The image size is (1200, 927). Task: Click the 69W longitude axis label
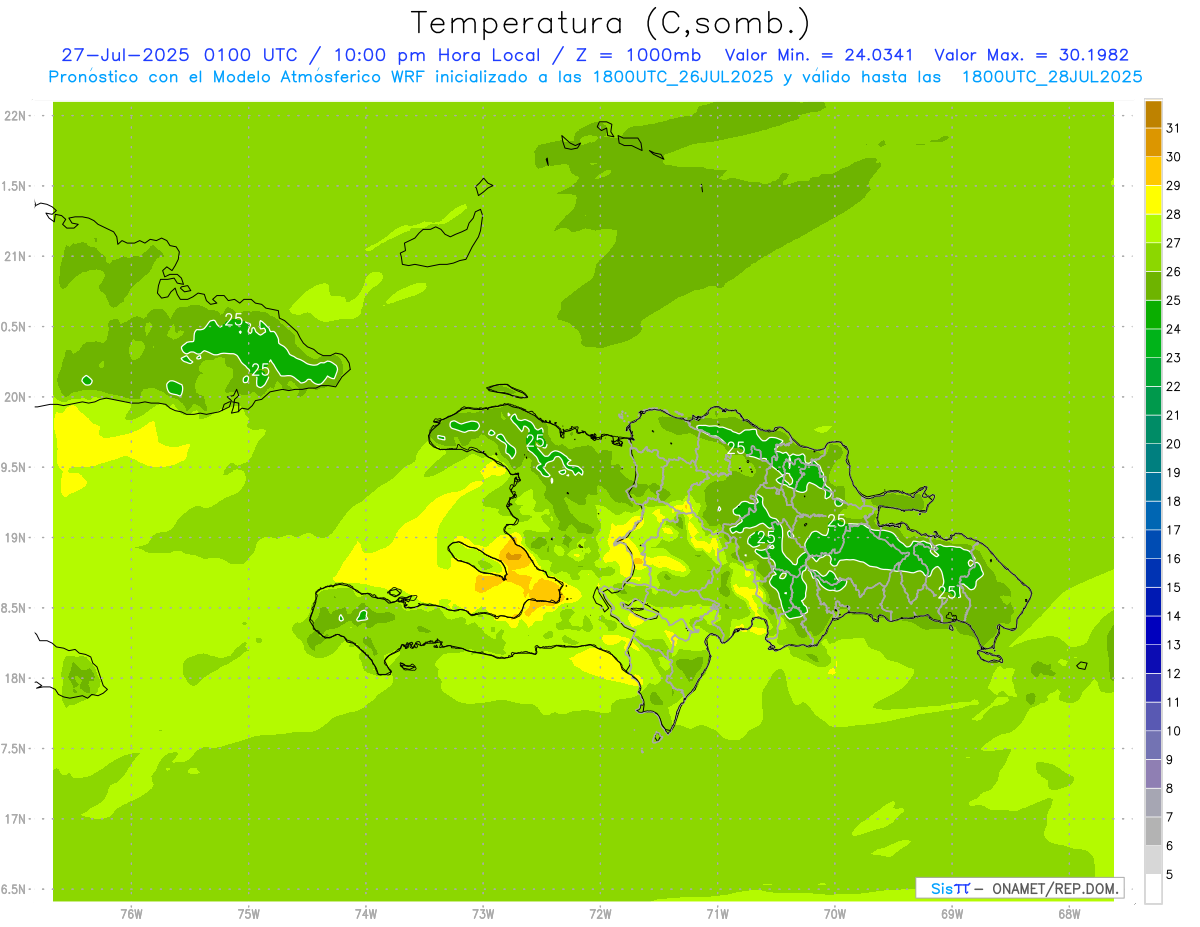(x=952, y=914)
